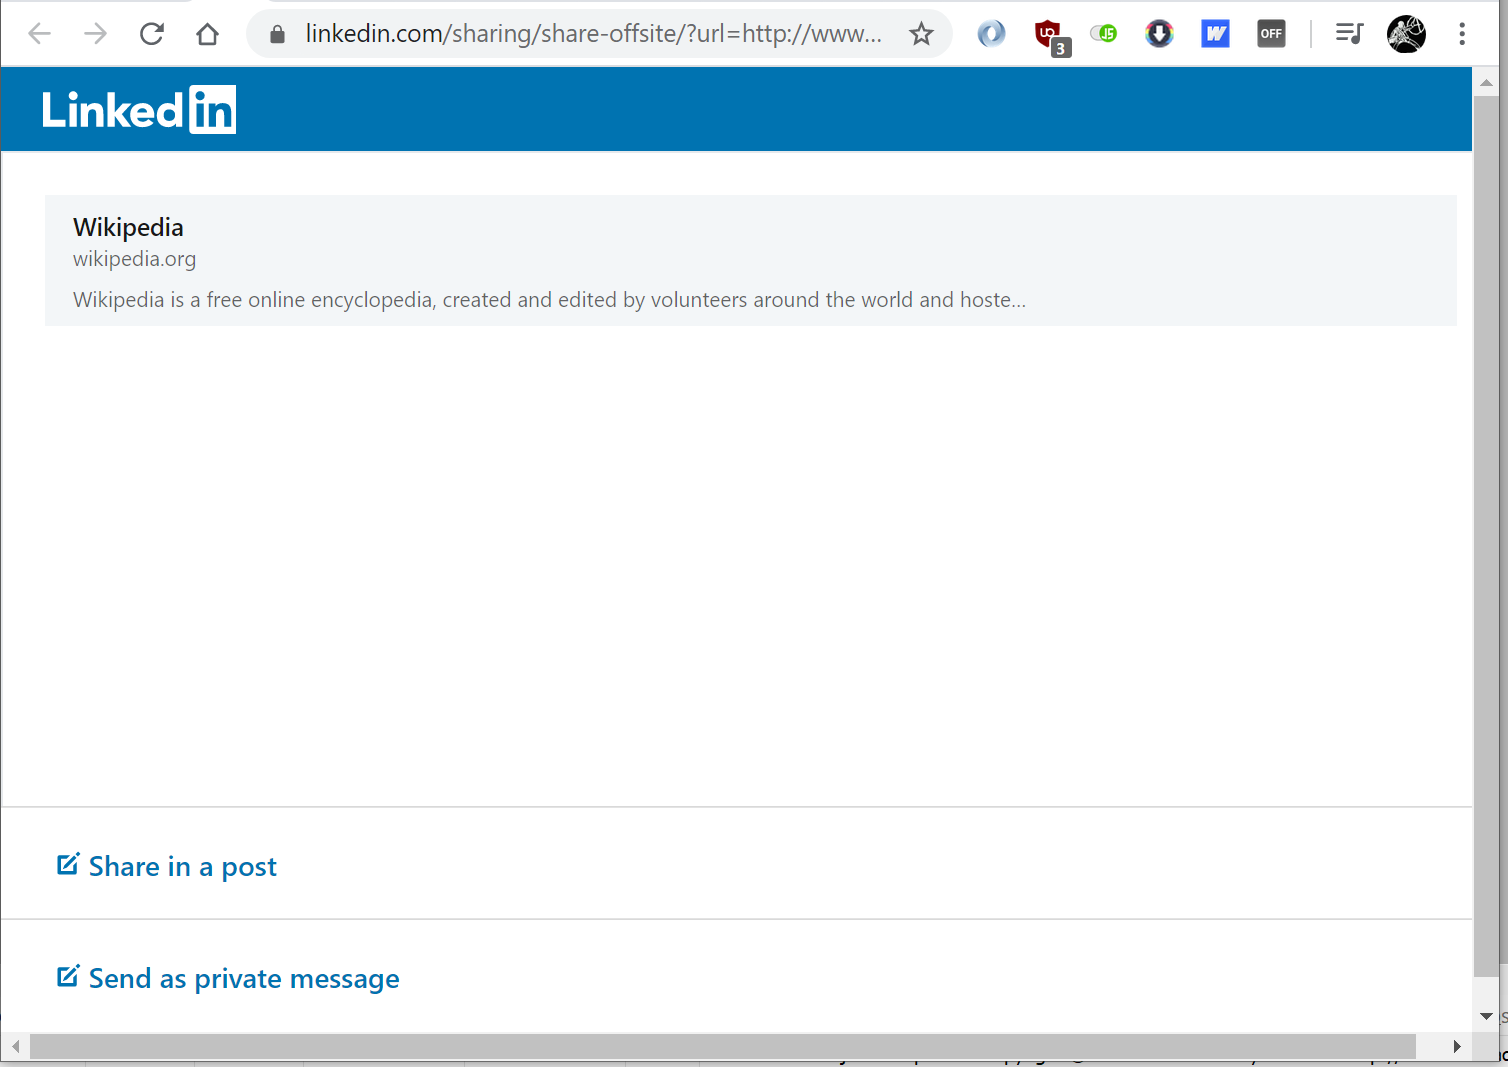Click the edit icon beside Send as private message
Image resolution: width=1508 pixels, height=1067 pixels.
click(68, 976)
